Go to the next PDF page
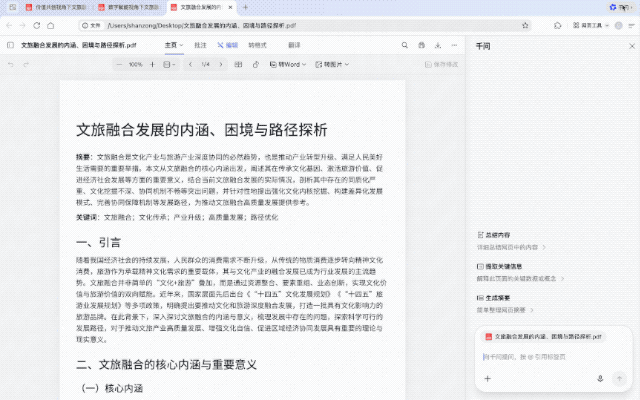Image resolution: width=640 pixels, height=400 pixels. (x=223, y=64)
